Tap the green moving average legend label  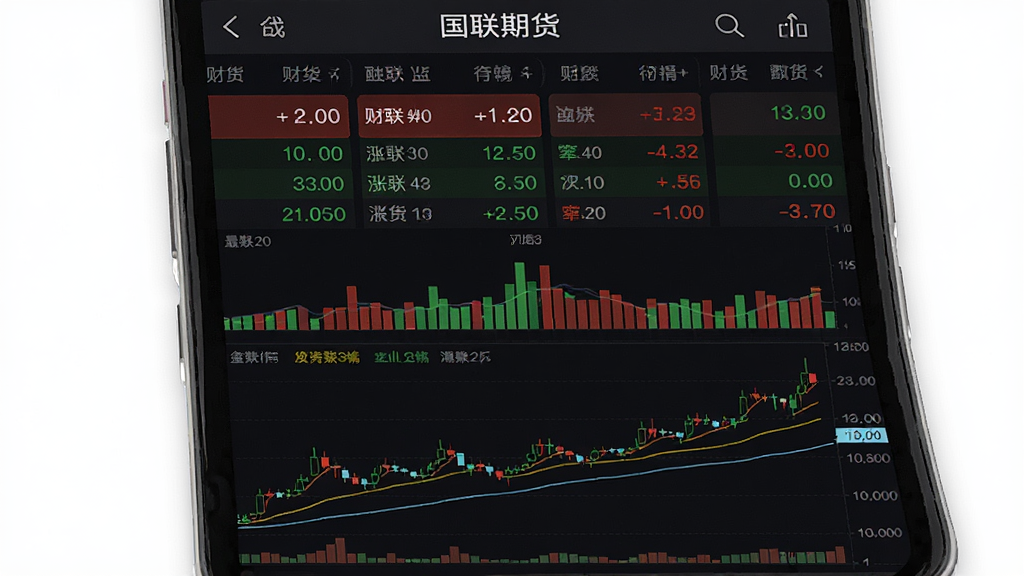[401, 357]
